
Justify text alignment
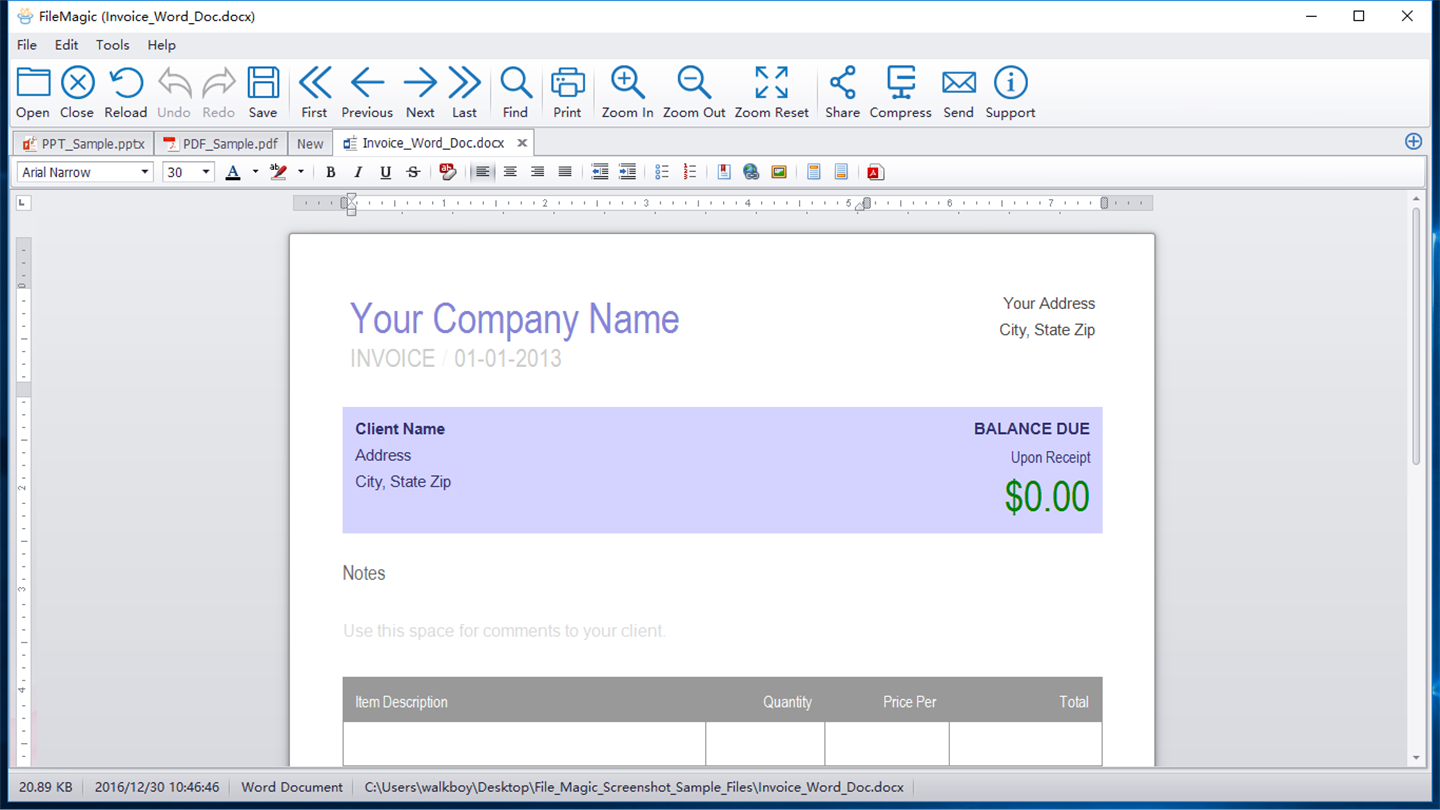[565, 172]
